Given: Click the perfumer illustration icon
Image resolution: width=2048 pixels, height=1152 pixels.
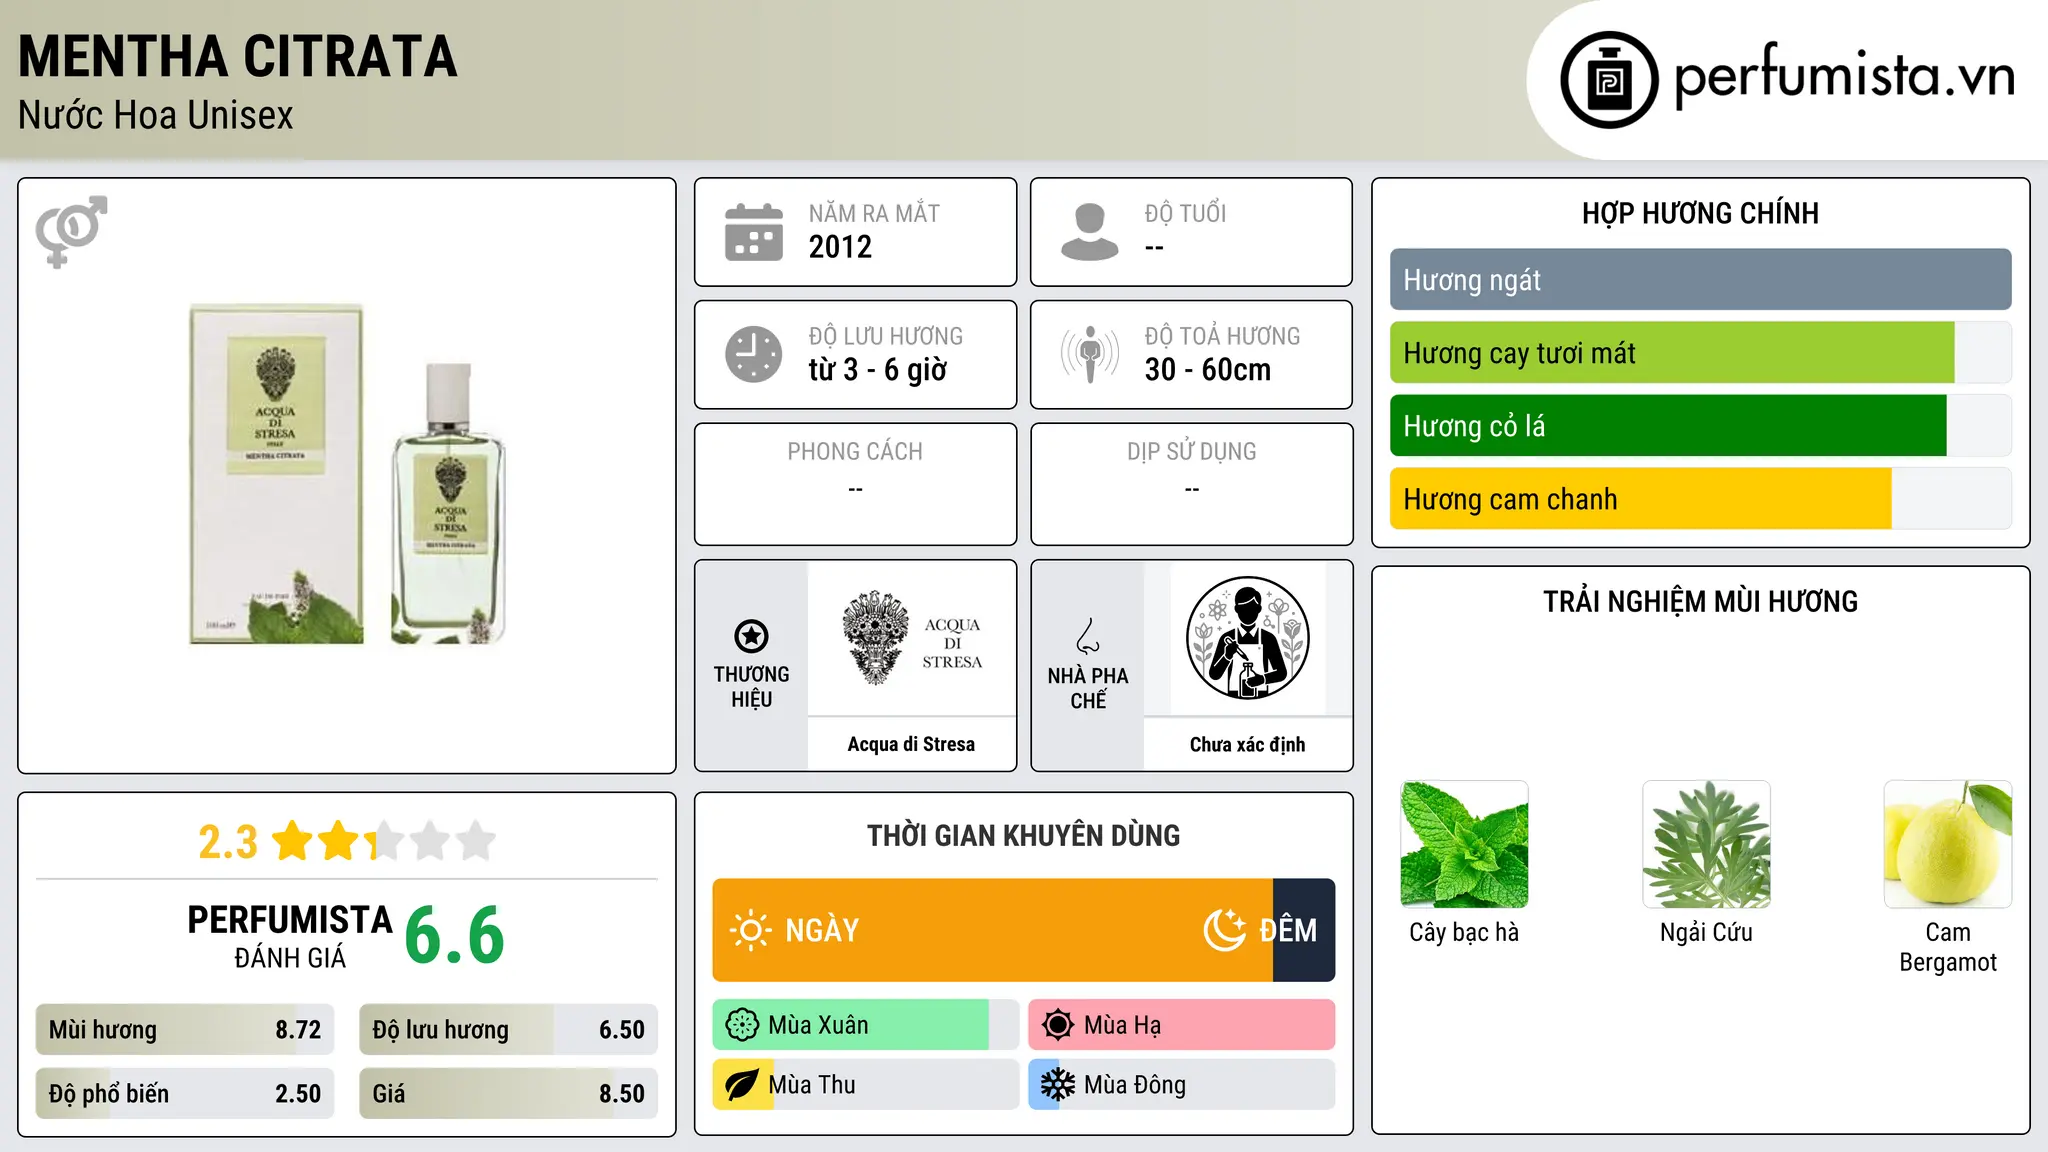Looking at the screenshot, I should (1247, 638).
